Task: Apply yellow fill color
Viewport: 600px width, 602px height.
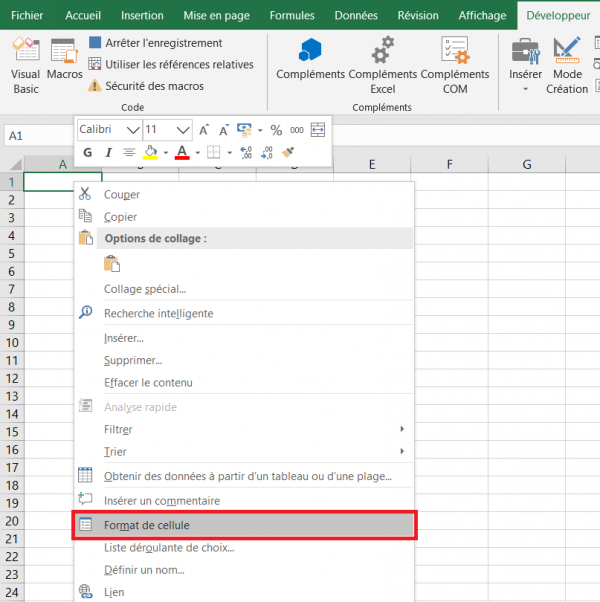Action: [150, 152]
